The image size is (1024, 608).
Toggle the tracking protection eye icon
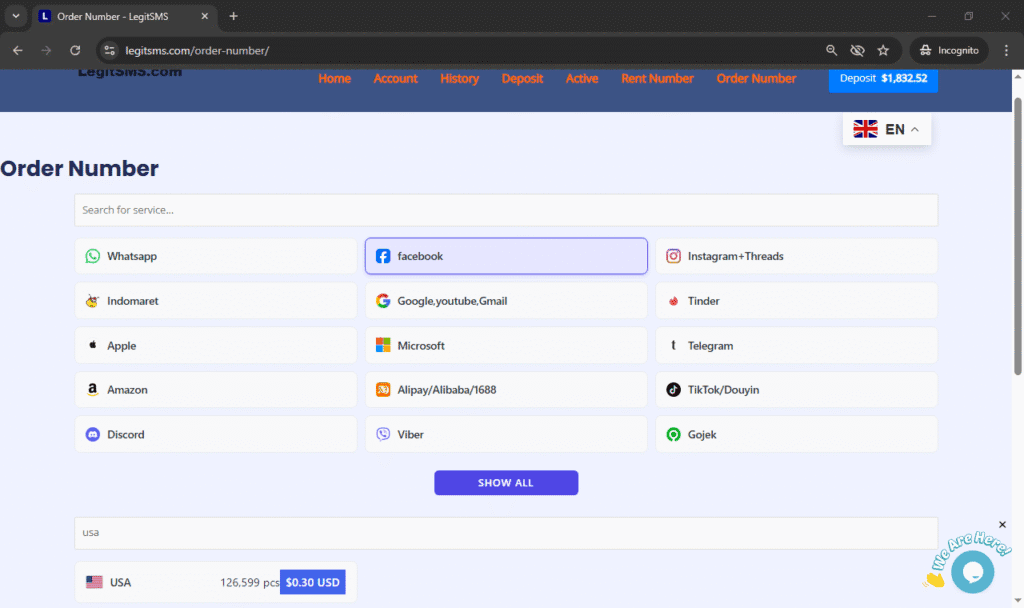[x=857, y=50]
